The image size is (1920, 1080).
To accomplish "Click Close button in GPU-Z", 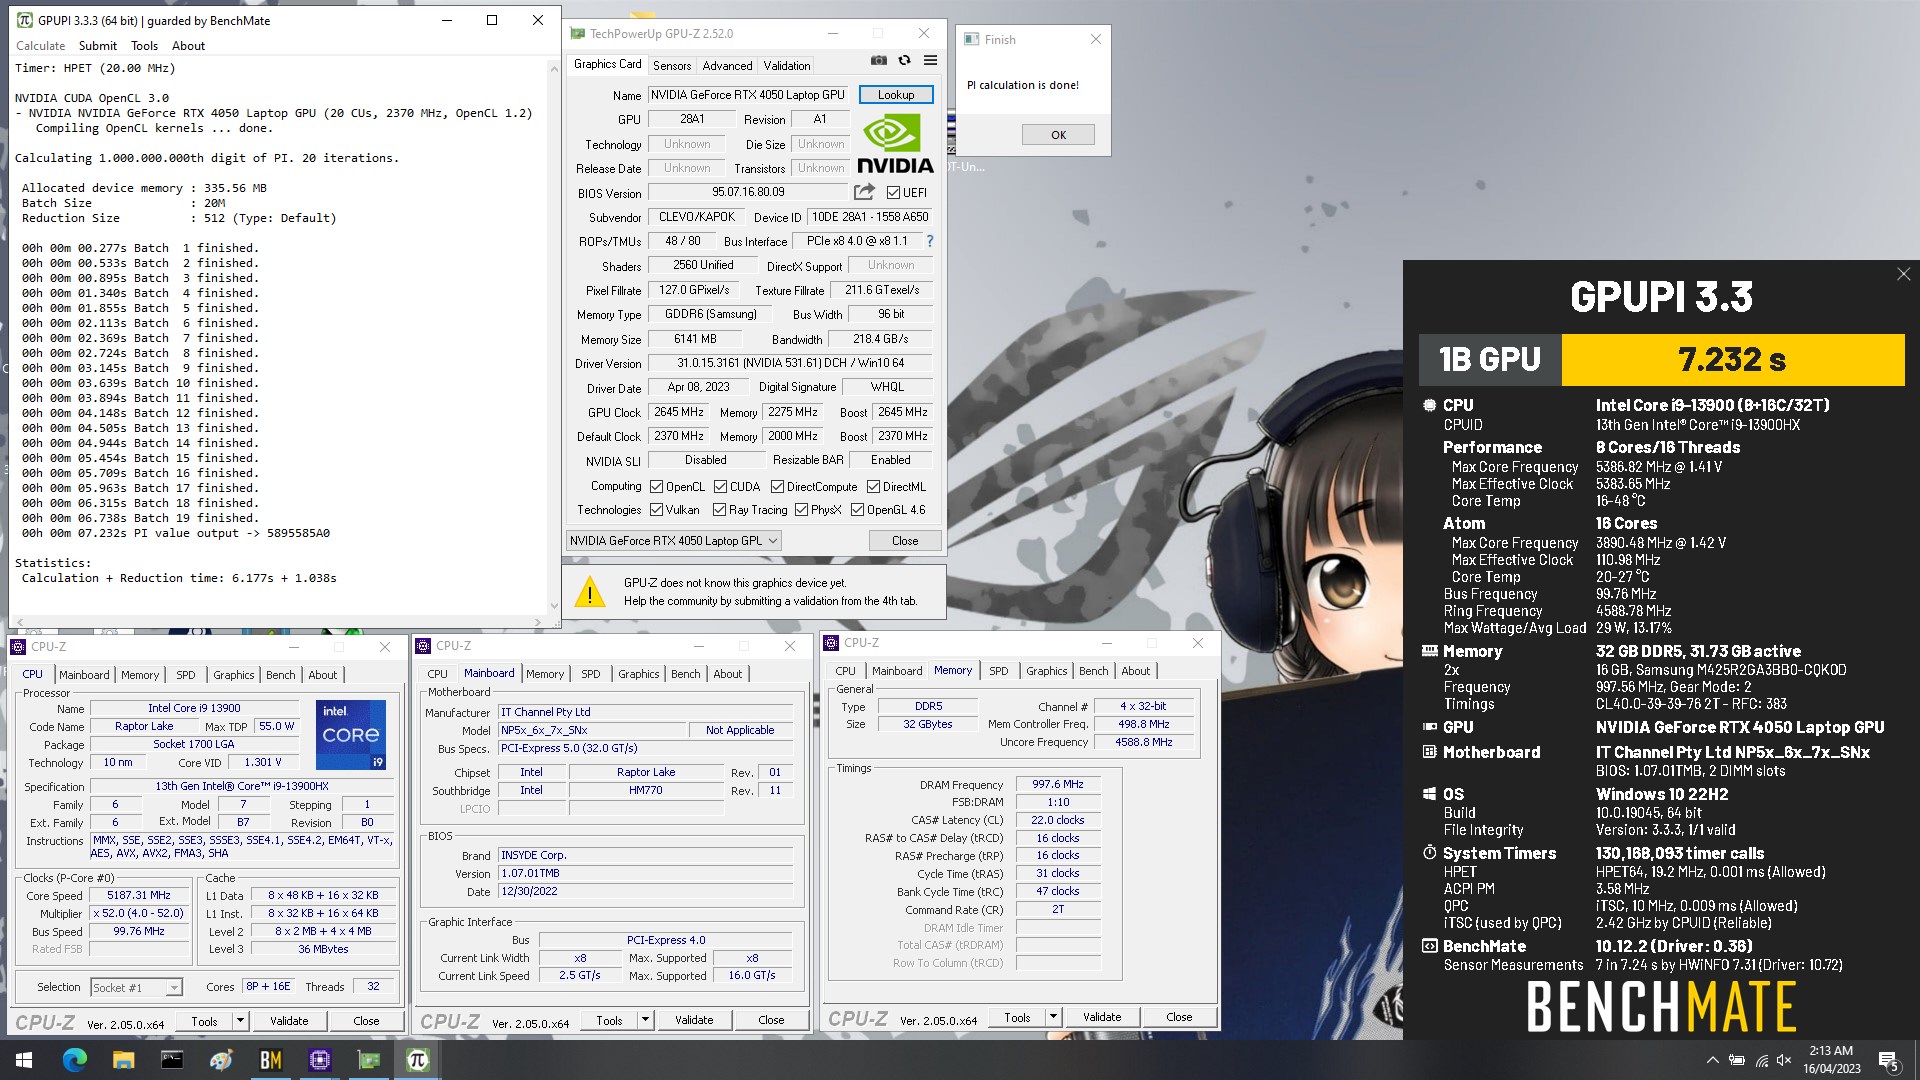I will (x=905, y=541).
